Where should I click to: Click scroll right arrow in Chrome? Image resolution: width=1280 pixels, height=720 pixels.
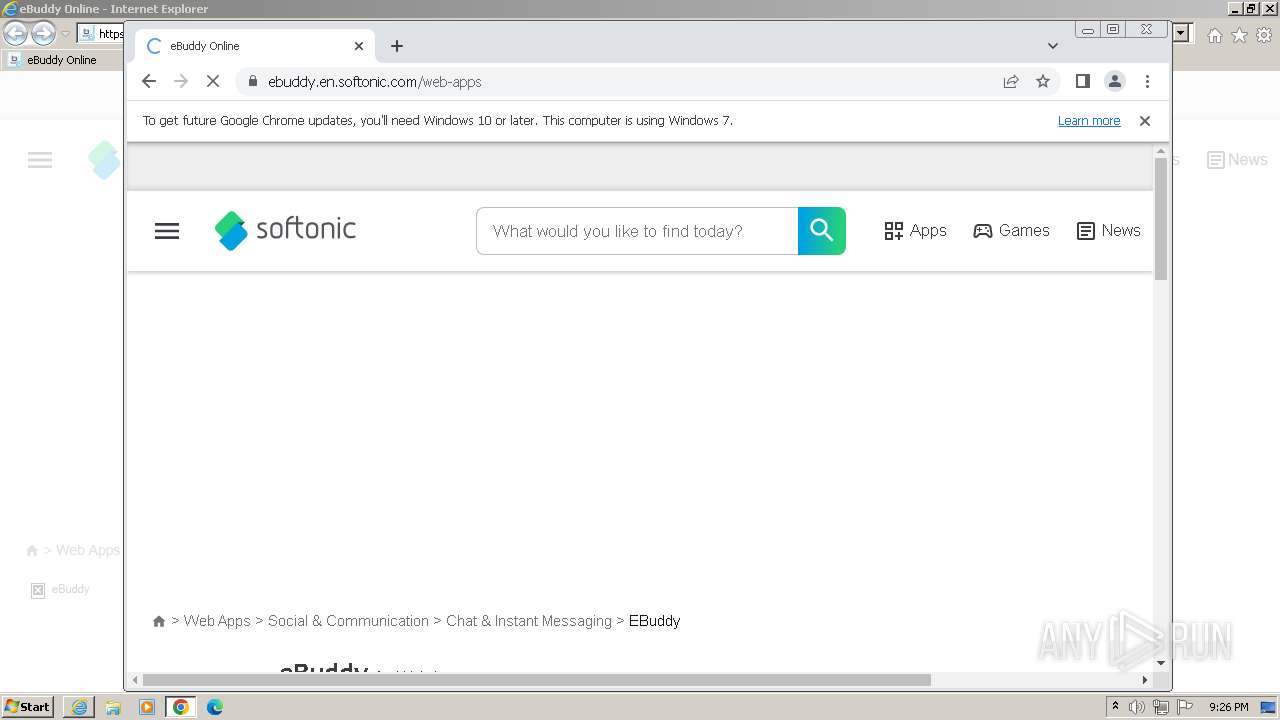click(1145, 680)
